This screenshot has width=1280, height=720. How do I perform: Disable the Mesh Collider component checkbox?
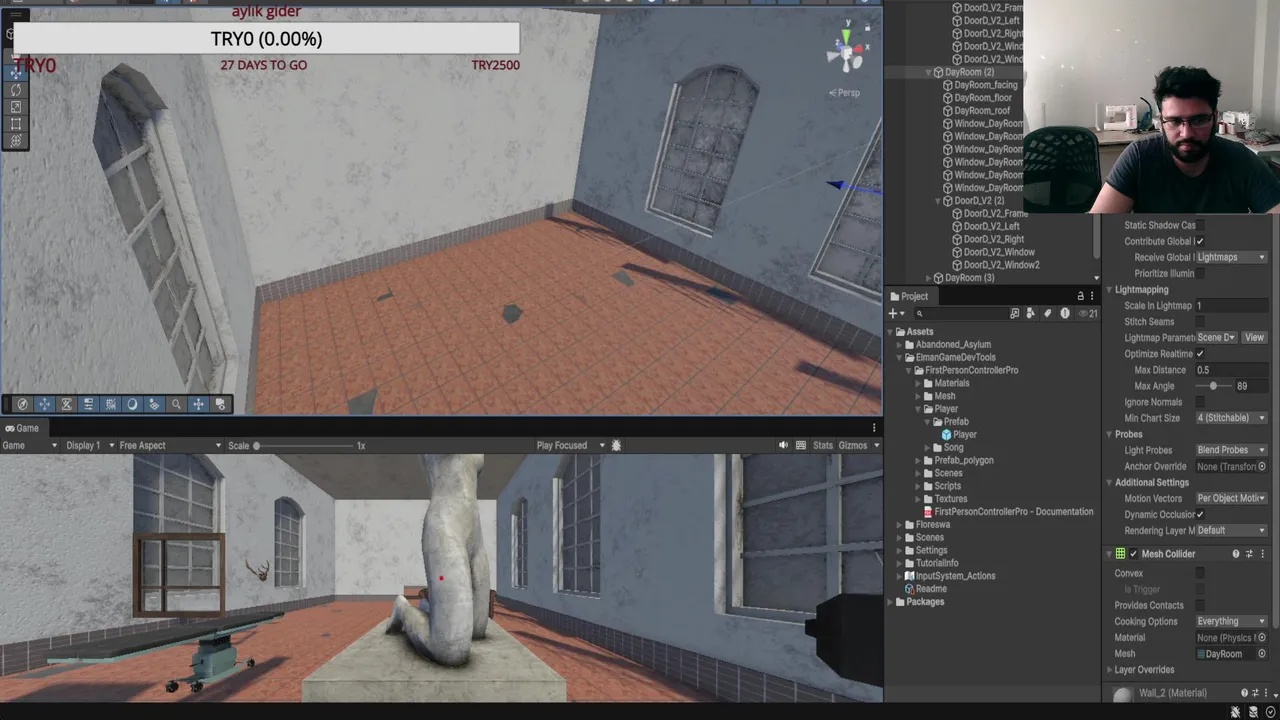pyautogui.click(x=1133, y=554)
